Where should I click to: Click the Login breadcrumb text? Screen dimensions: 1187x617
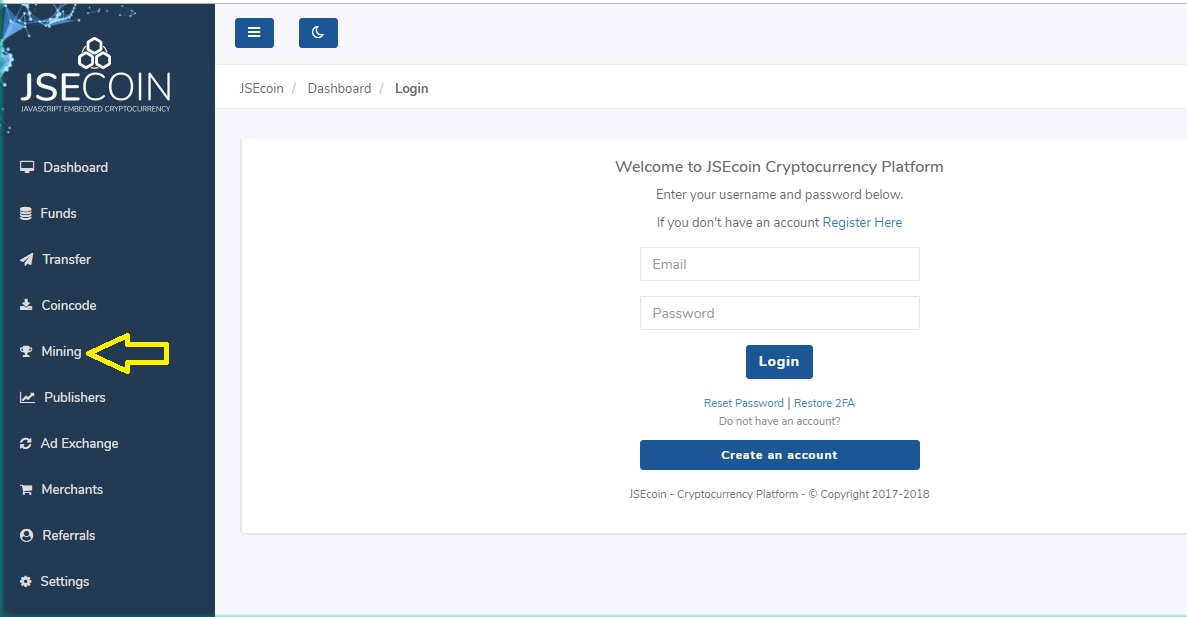[411, 89]
